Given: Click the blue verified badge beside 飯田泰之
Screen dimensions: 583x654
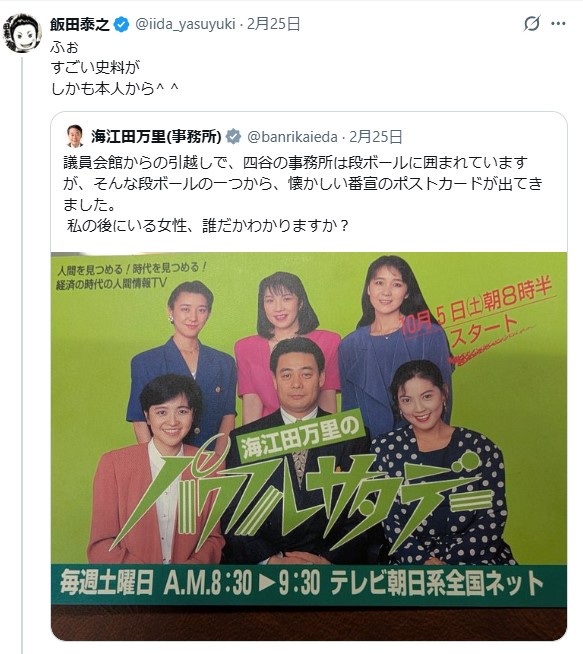Looking at the screenshot, I should 121,25.
